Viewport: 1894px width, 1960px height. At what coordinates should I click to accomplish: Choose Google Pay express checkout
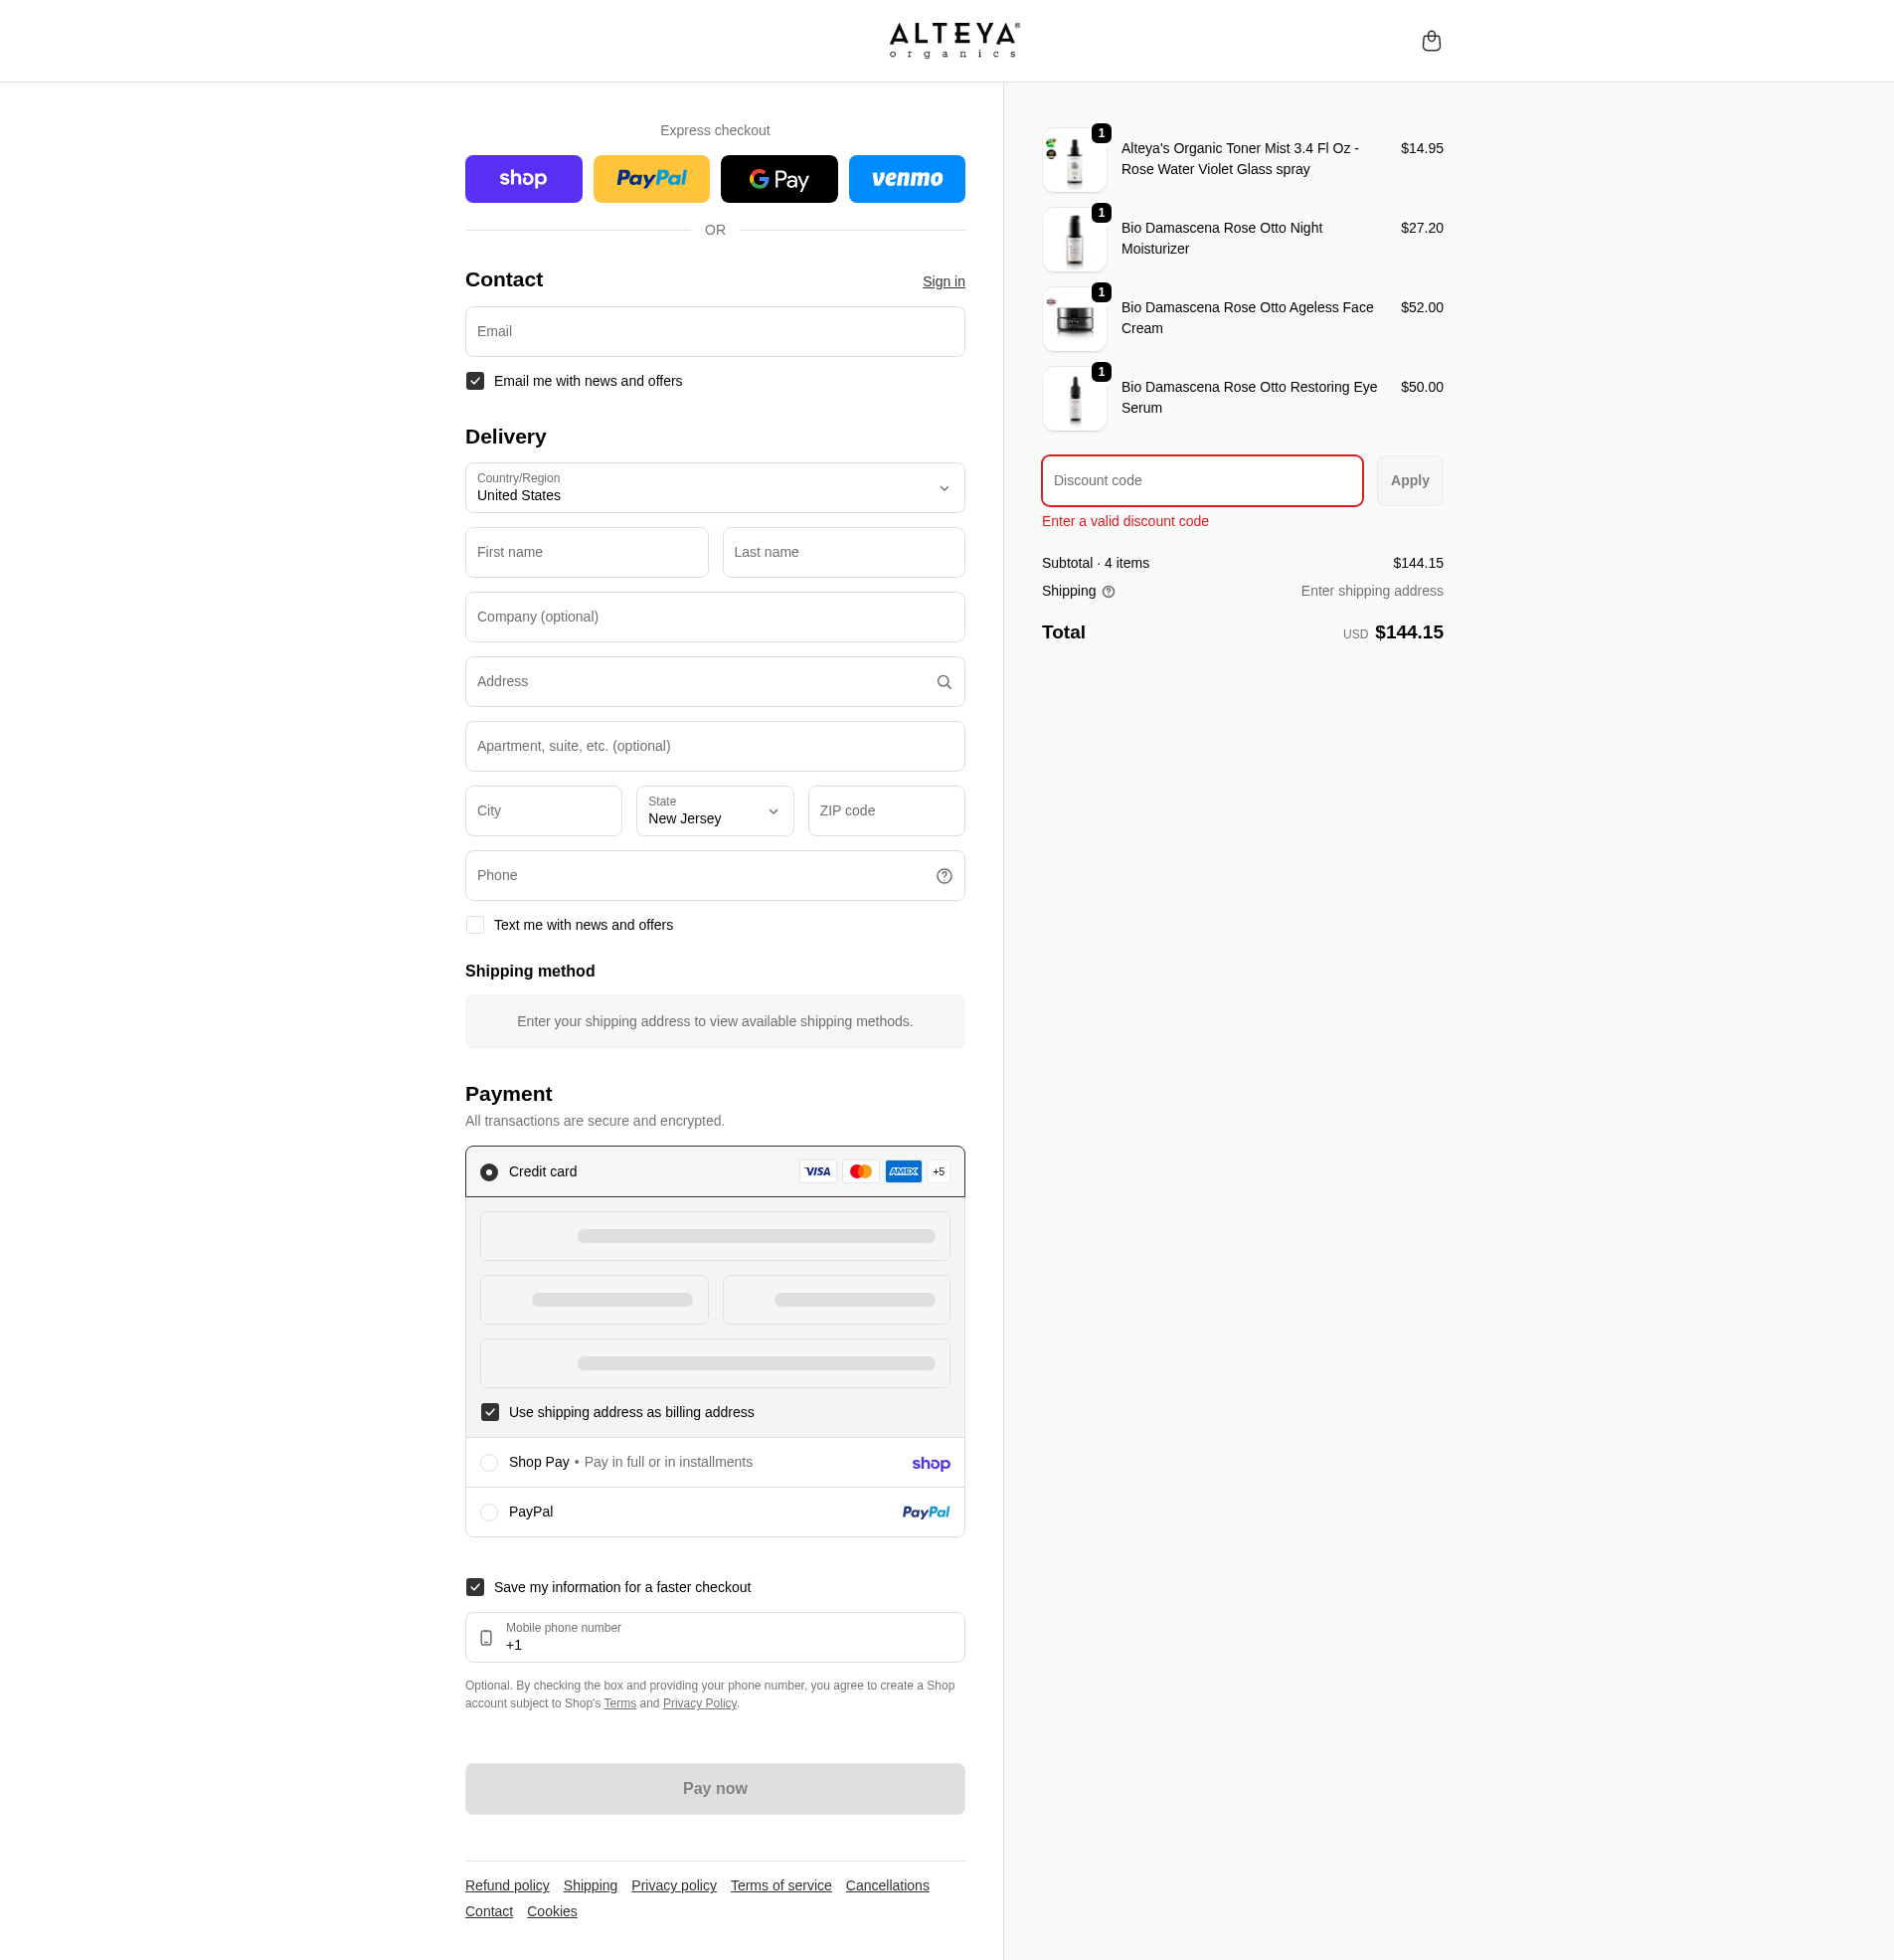pos(779,178)
